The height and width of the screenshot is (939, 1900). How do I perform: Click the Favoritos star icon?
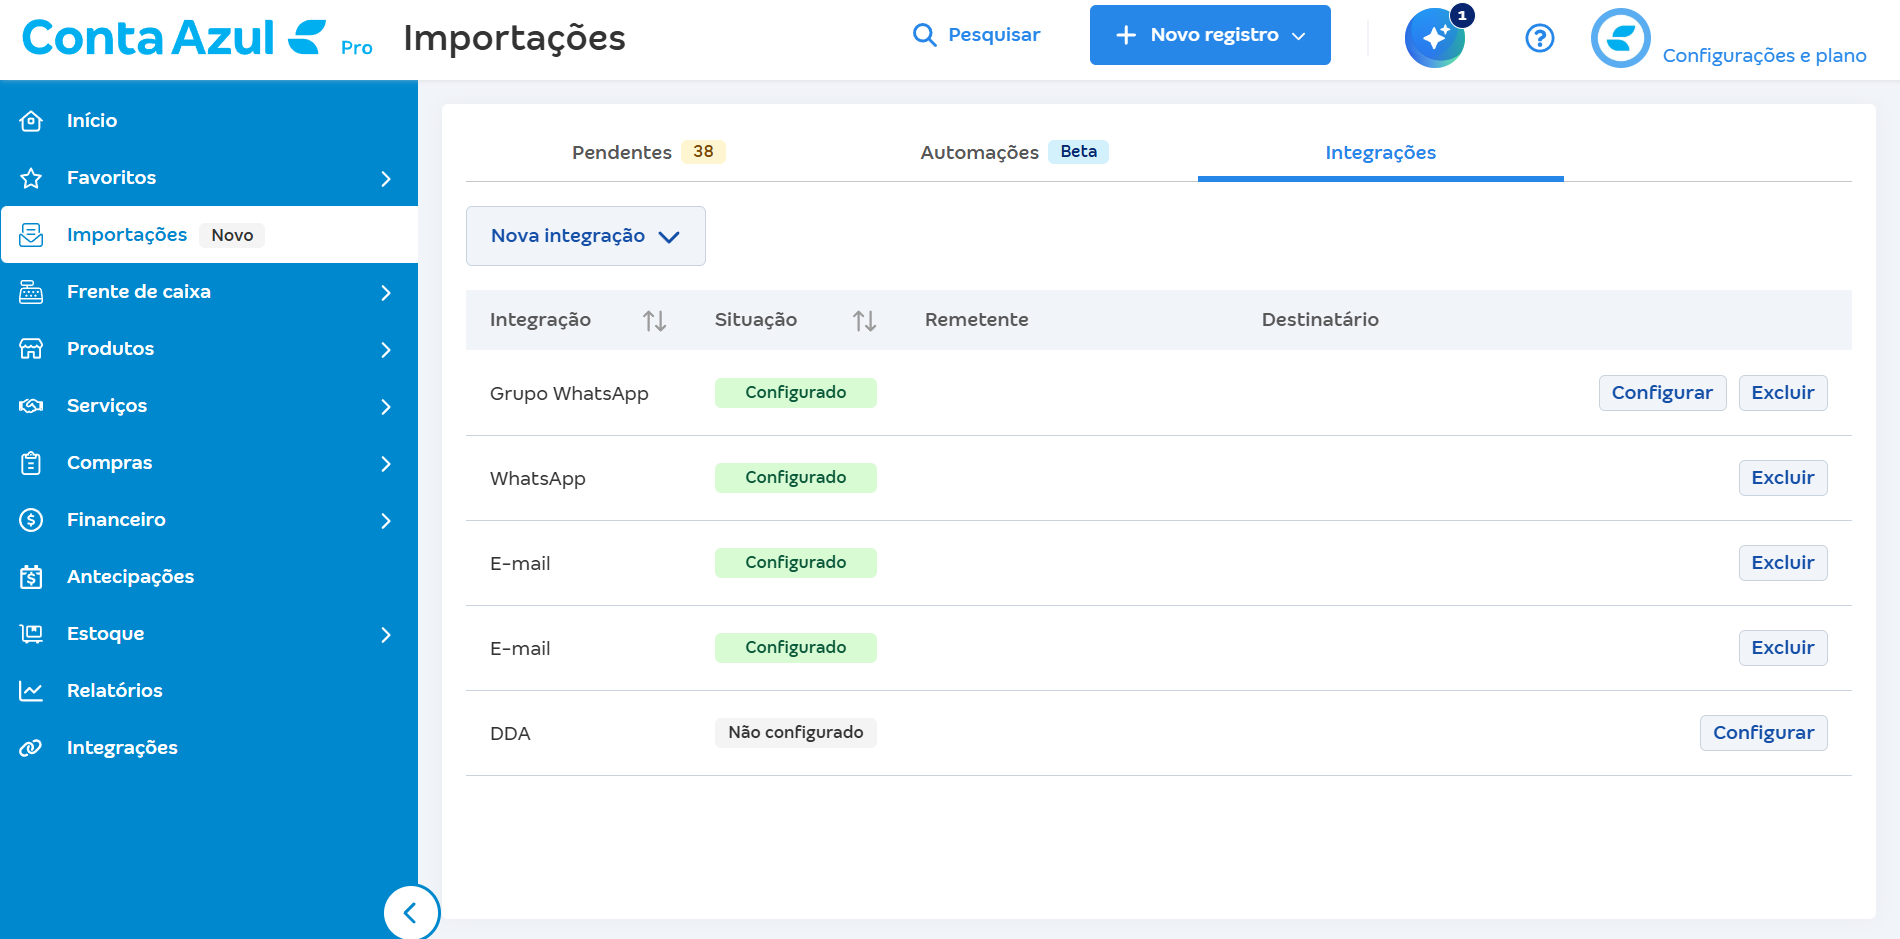pos(31,178)
